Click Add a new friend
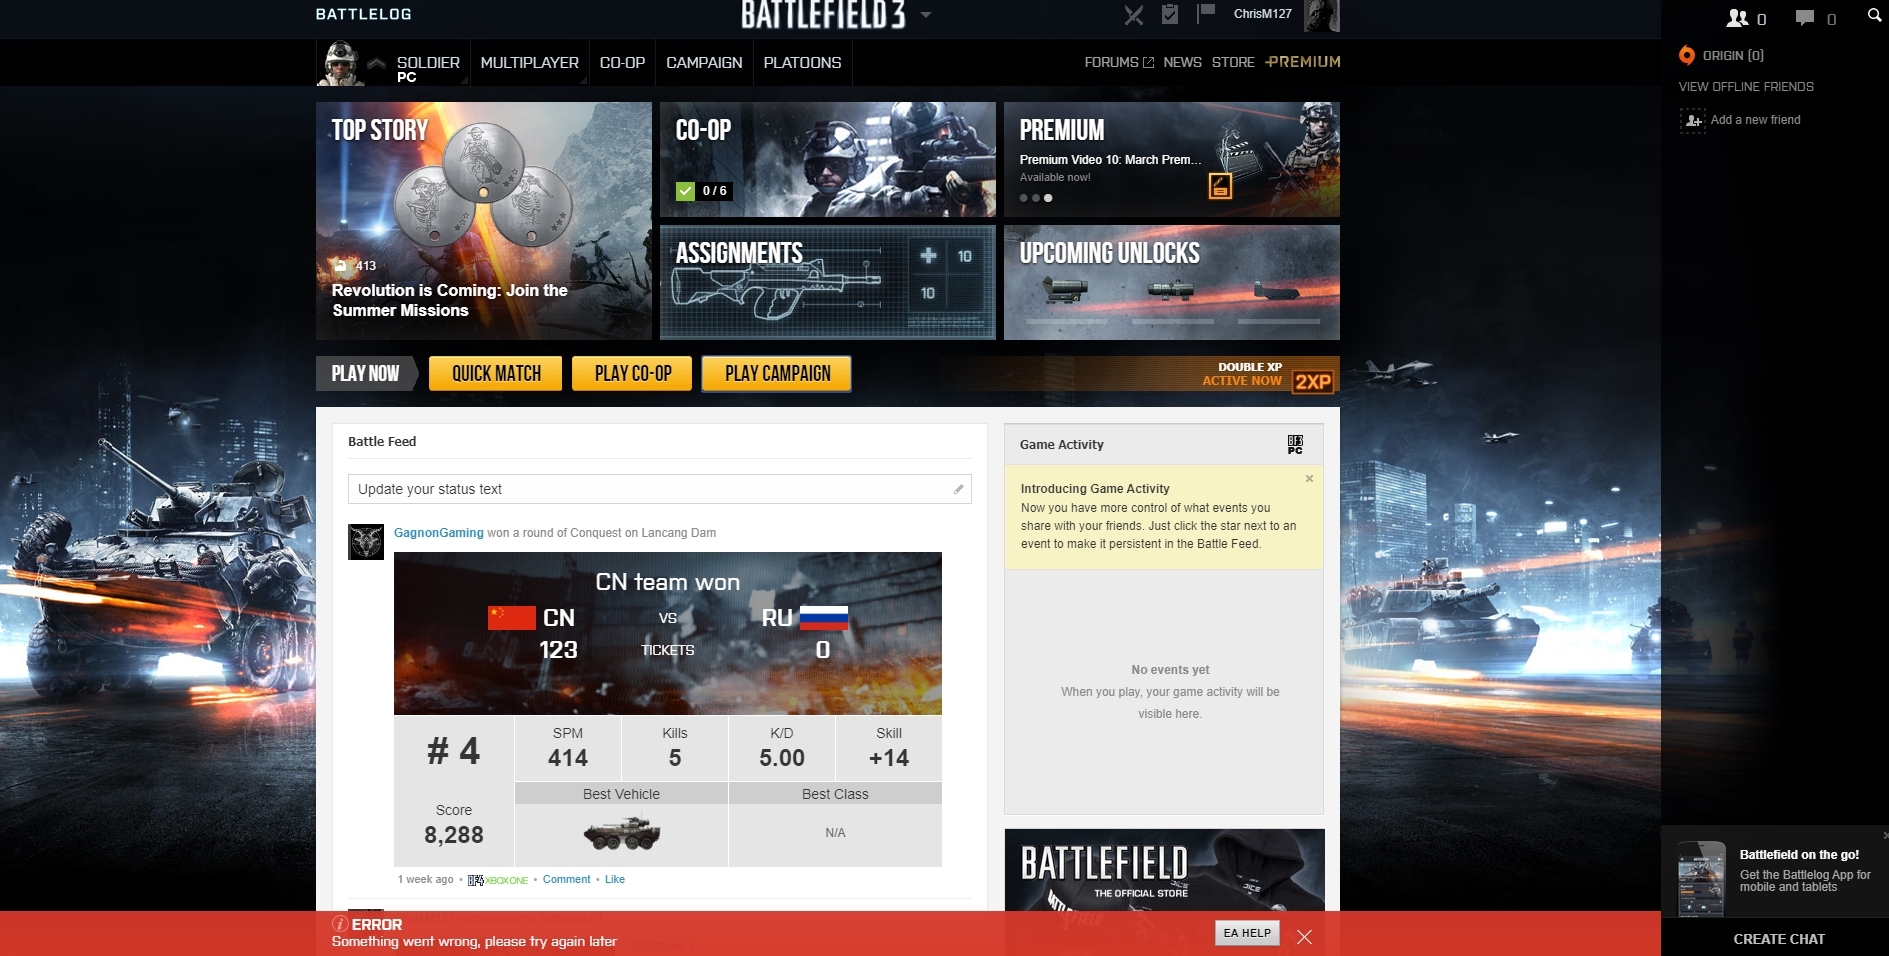Screen dimensions: 1889x956 pos(1755,120)
